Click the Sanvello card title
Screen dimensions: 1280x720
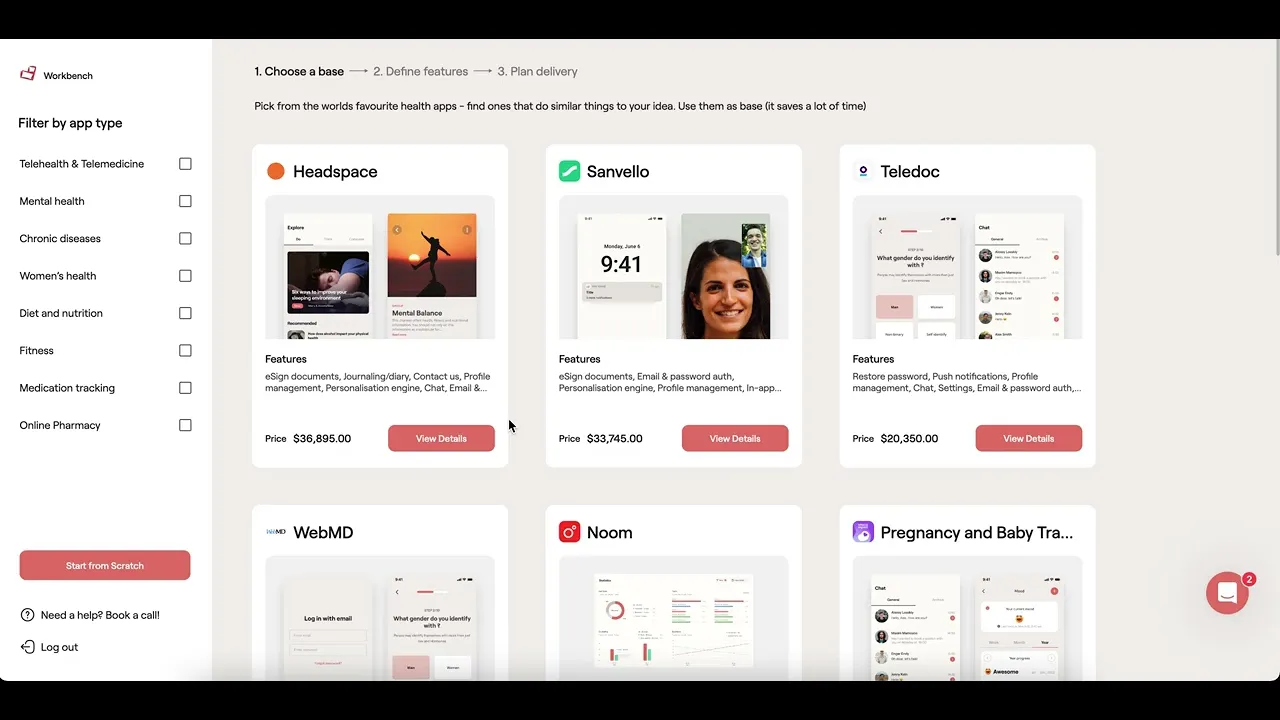tap(618, 172)
